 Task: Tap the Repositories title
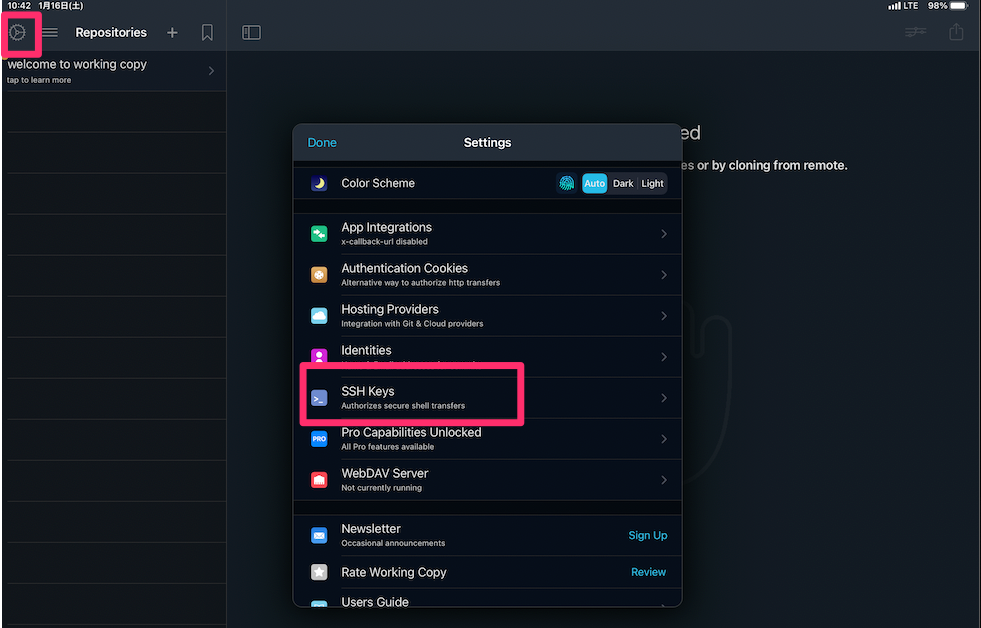tap(111, 33)
